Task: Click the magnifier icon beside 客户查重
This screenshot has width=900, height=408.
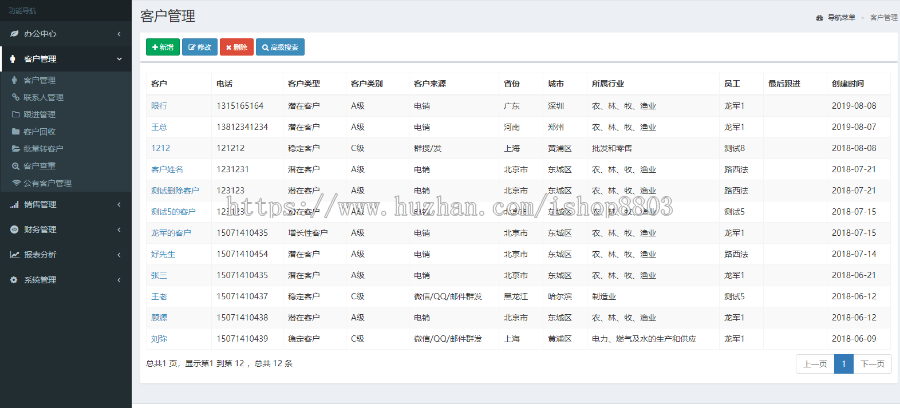Action: click(15, 166)
